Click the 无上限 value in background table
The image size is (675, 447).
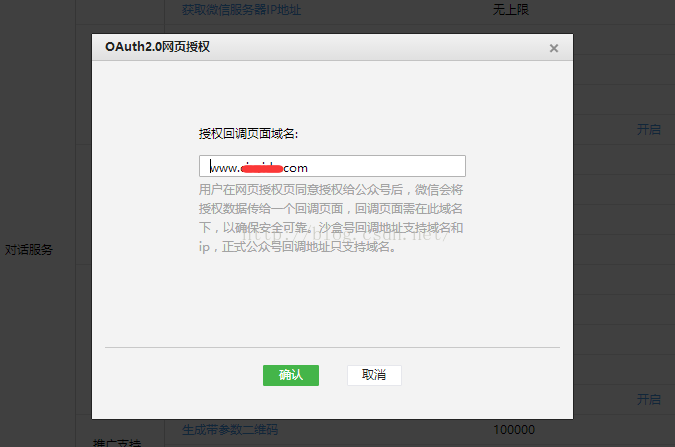512,10
